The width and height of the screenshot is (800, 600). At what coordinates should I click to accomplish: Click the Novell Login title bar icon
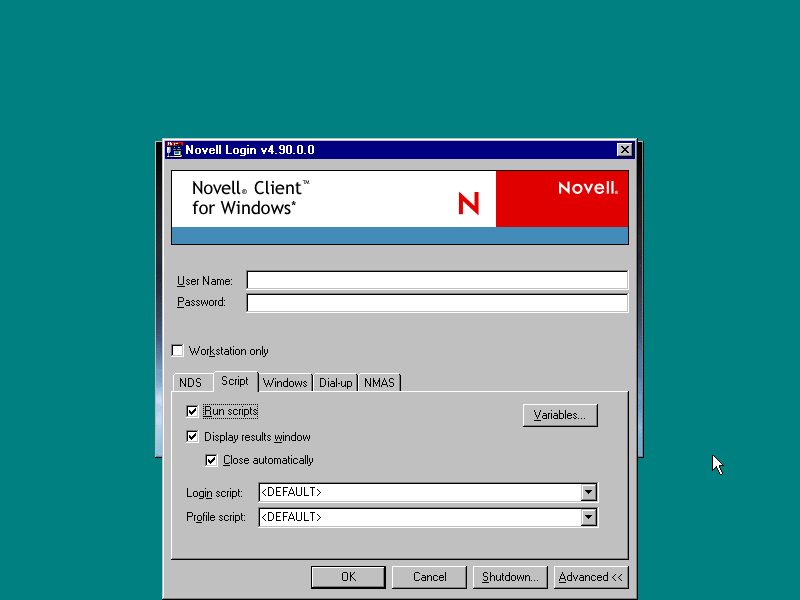[x=174, y=149]
